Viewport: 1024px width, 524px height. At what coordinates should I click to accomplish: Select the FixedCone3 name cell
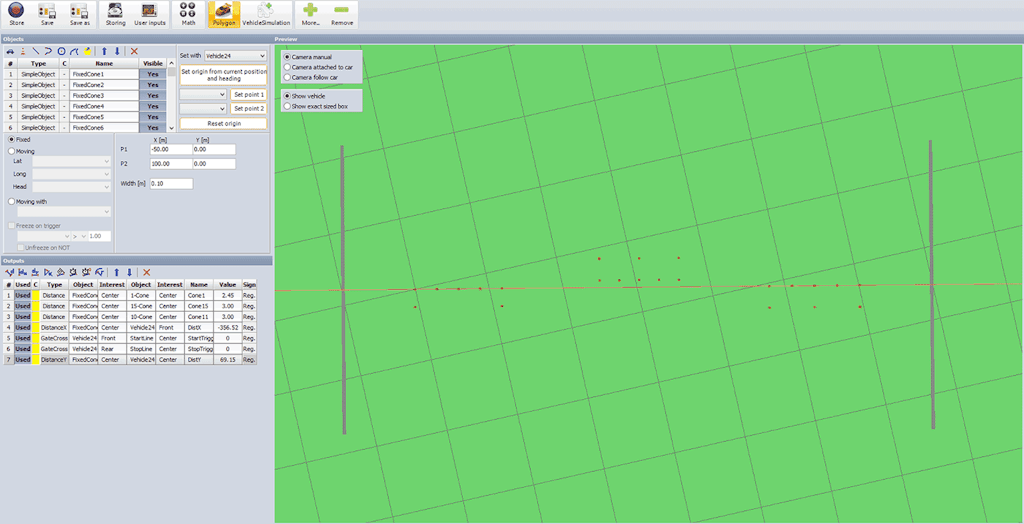tap(103, 95)
